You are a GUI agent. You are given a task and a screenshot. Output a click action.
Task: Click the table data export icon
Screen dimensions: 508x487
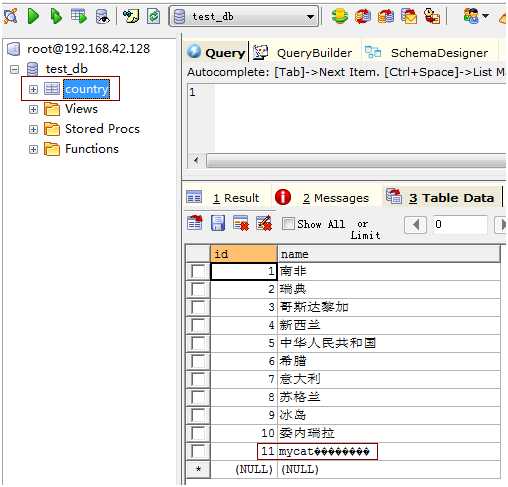pyautogui.click(x=195, y=223)
